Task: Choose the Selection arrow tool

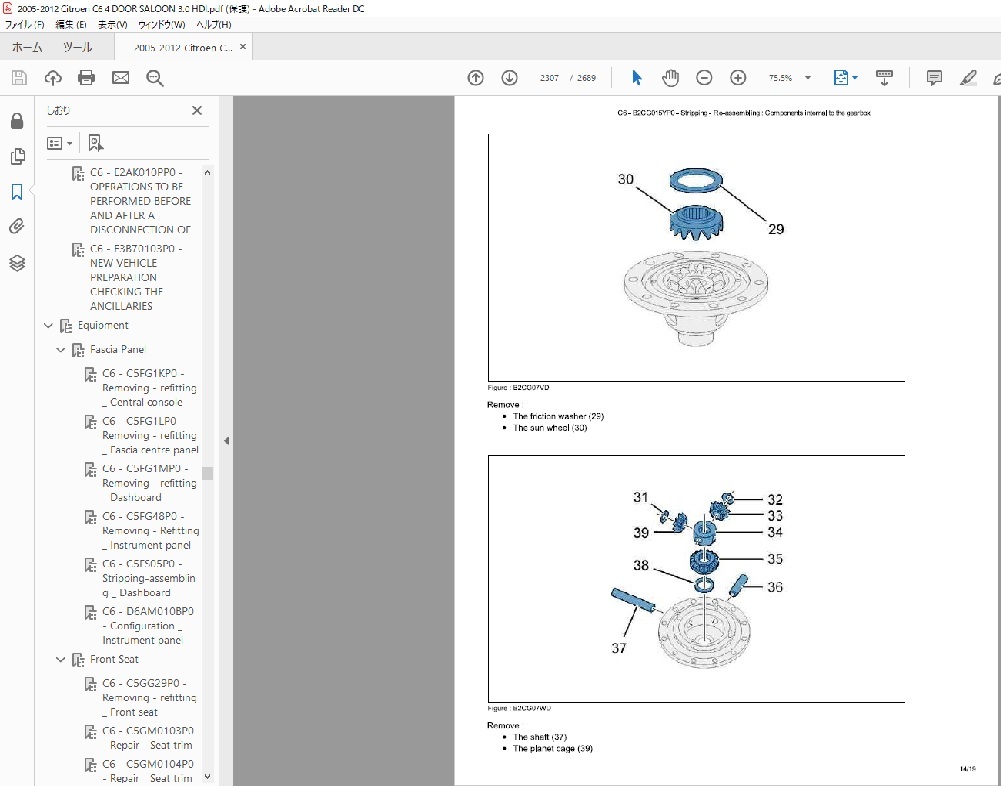Action: pyautogui.click(x=636, y=78)
